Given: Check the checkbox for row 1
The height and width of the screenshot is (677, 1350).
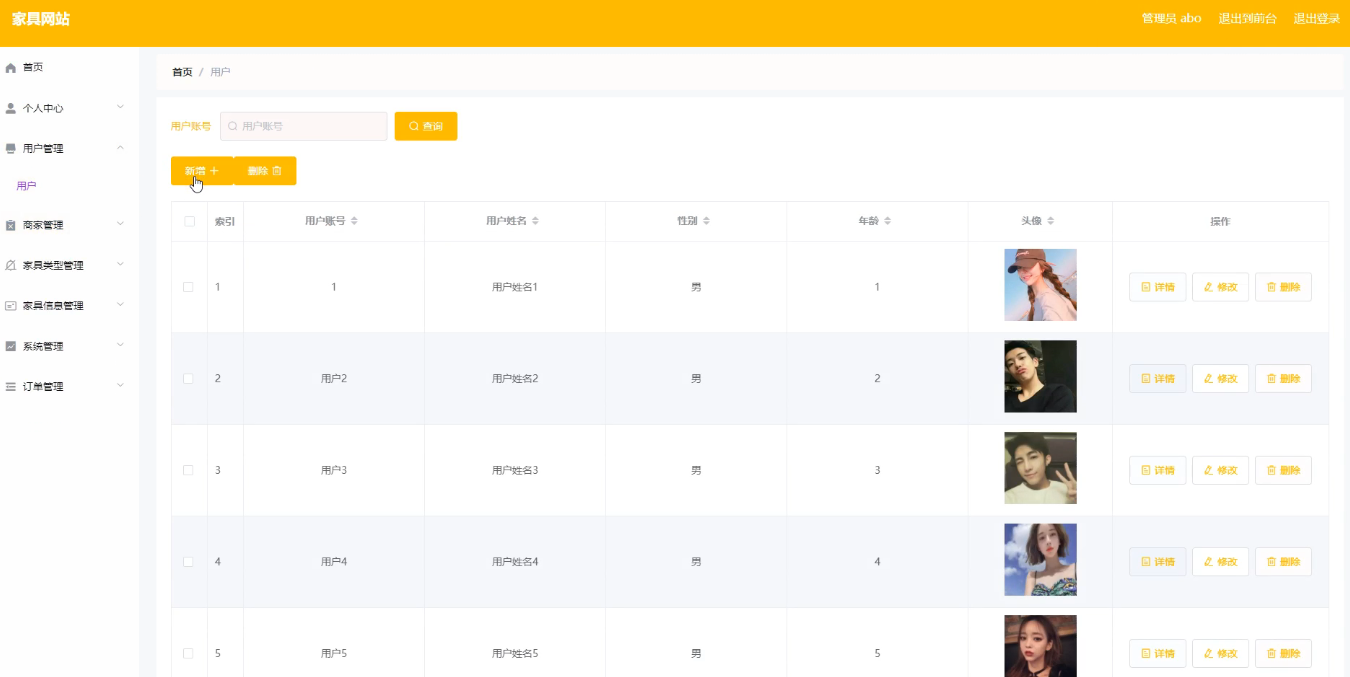Looking at the screenshot, I should click(188, 287).
